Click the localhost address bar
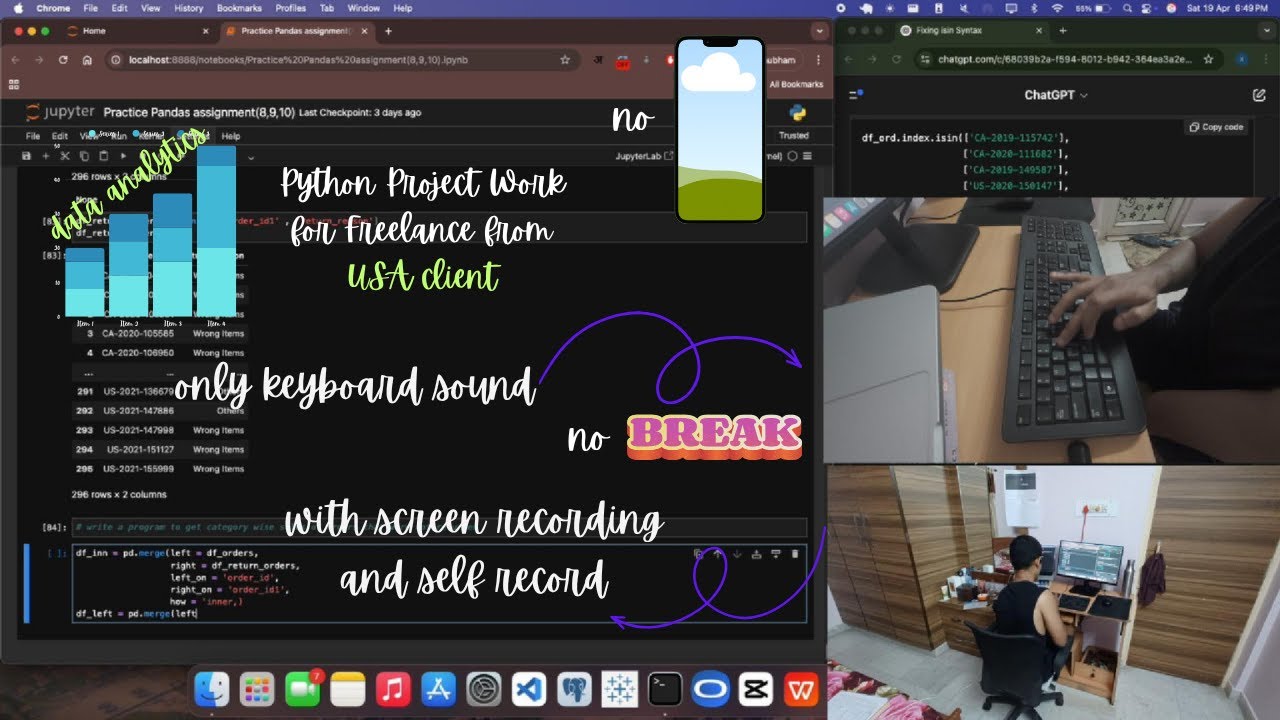This screenshot has width=1280, height=720. (x=342, y=60)
